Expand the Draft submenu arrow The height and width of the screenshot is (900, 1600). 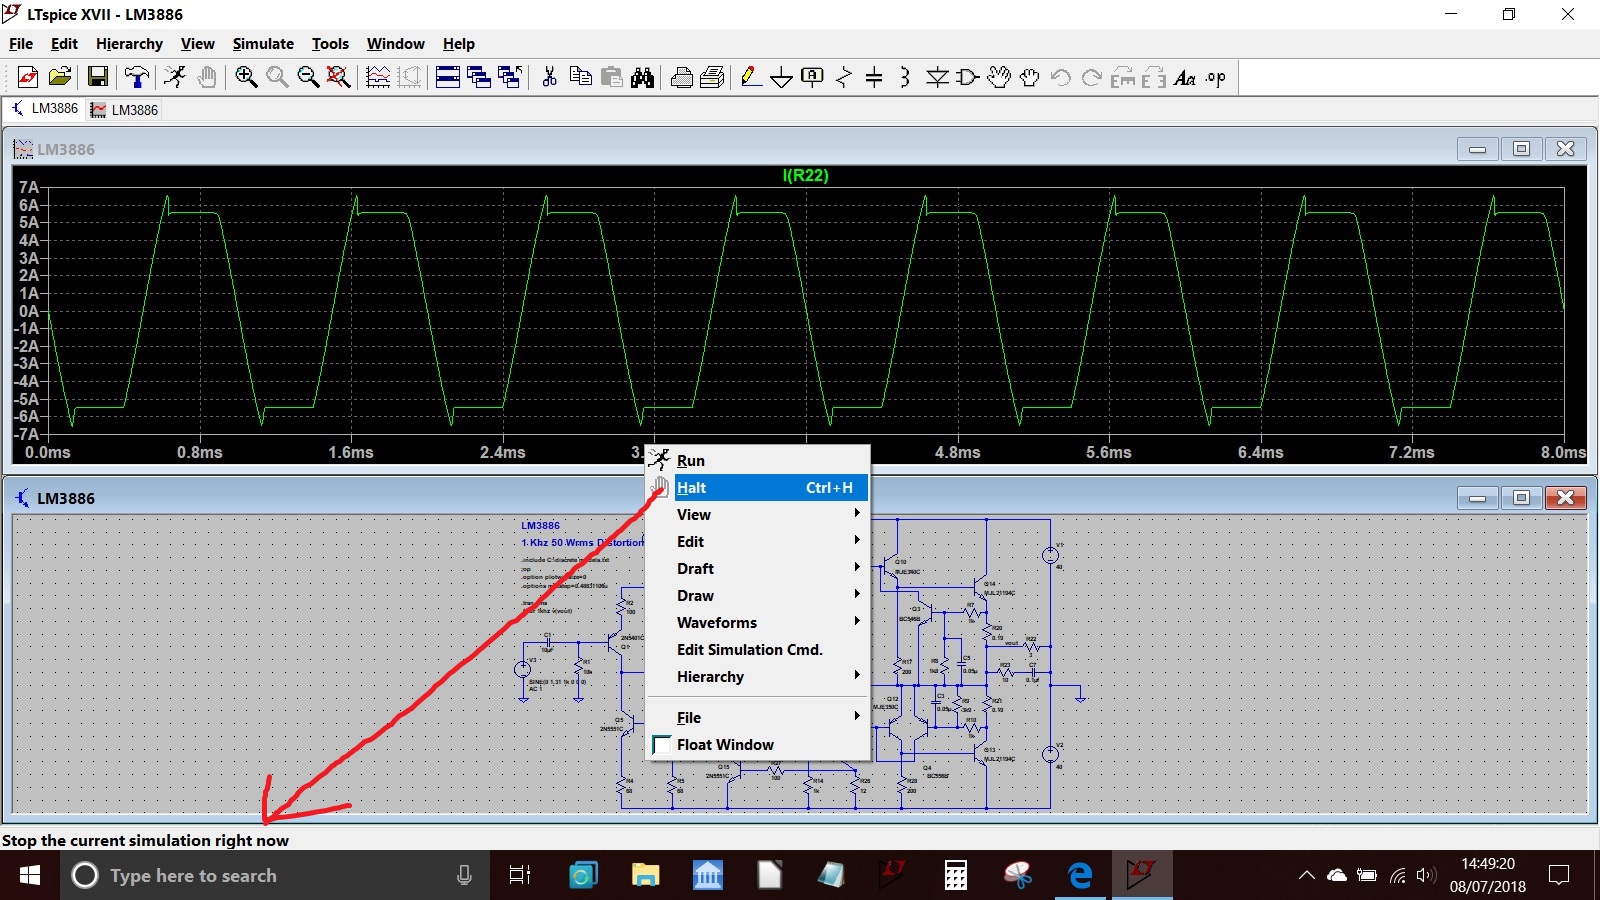(x=857, y=567)
